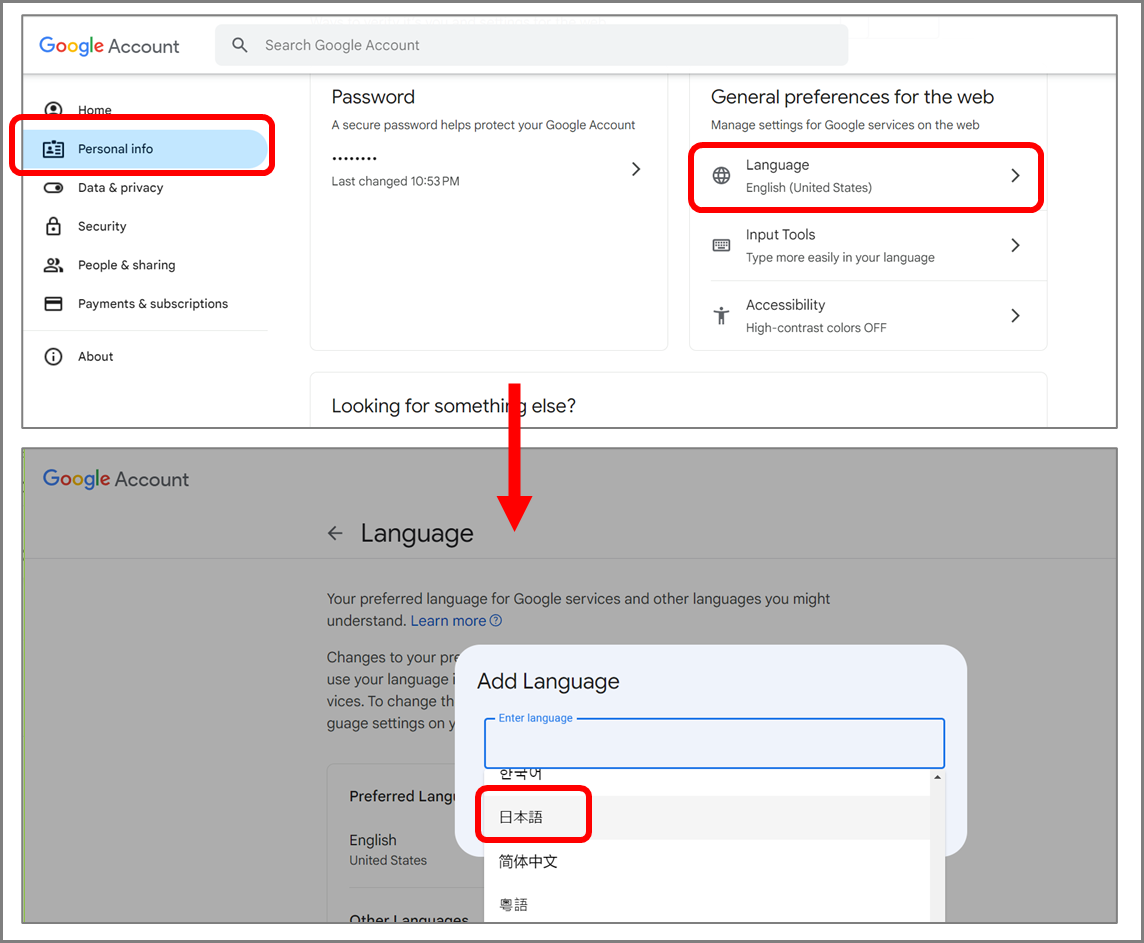Select 粵語 from the language list
The width and height of the screenshot is (1144, 943).
click(706, 905)
